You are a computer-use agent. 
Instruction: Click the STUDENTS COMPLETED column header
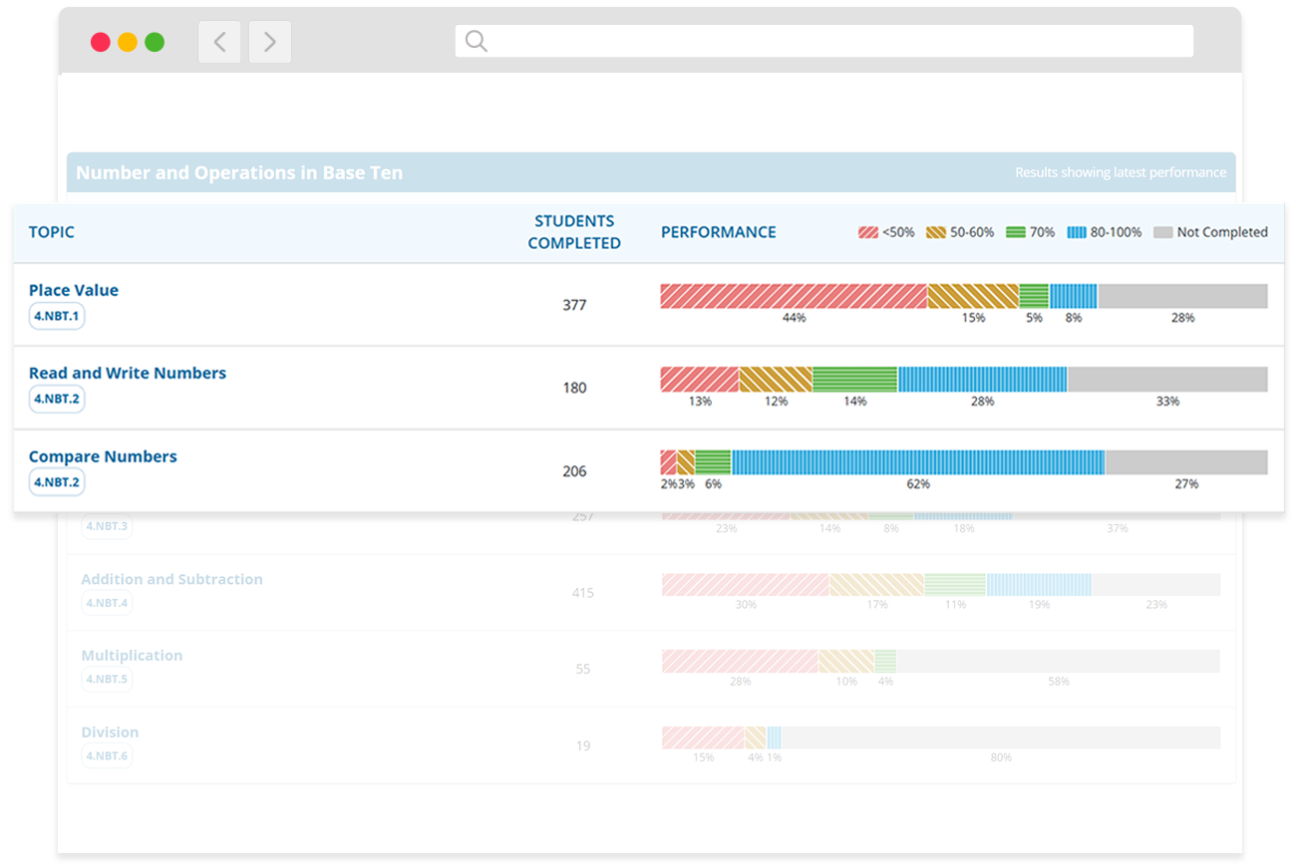pos(575,231)
